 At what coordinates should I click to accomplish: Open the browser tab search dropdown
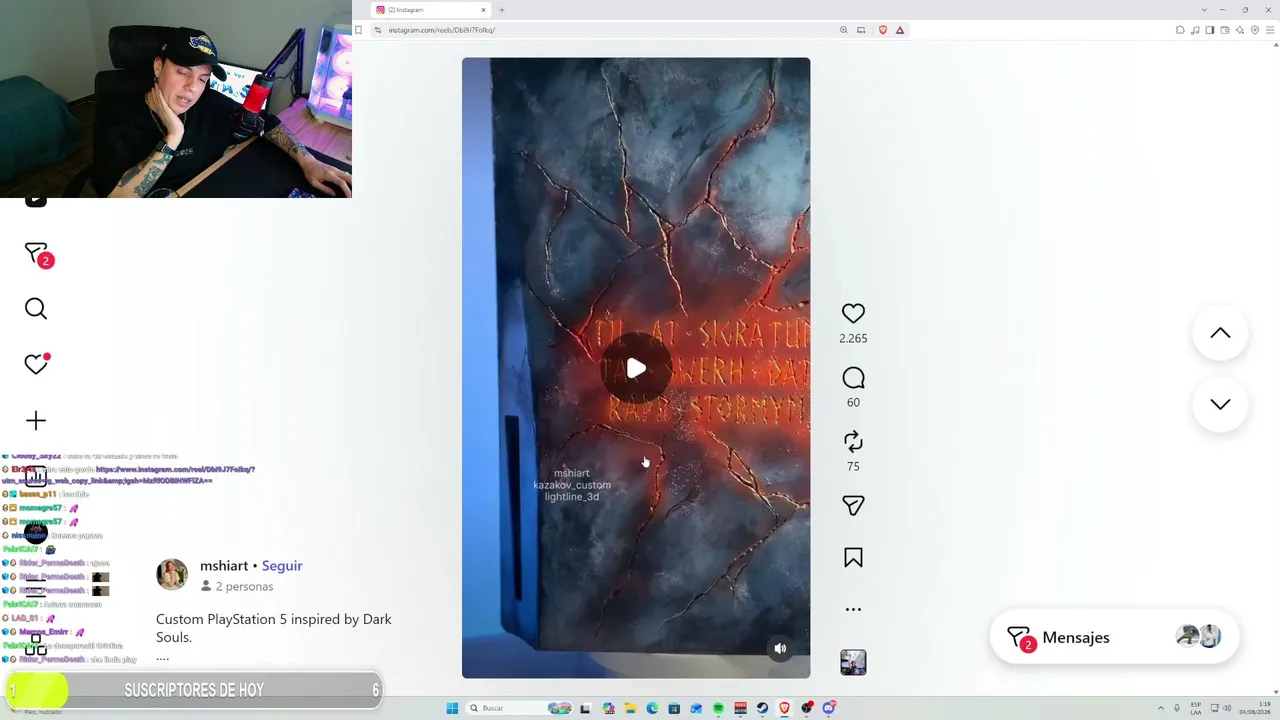point(1204,10)
